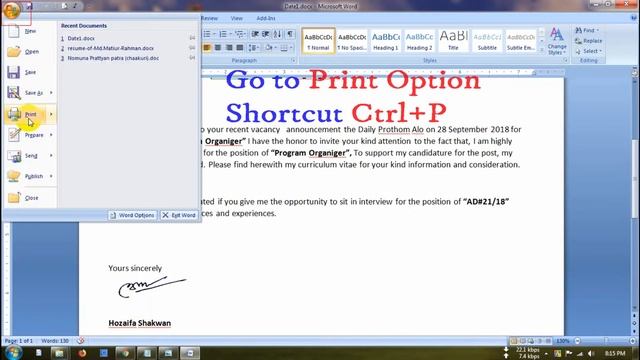Expand the Print submenu arrow
The height and width of the screenshot is (360, 640).
[x=51, y=114]
